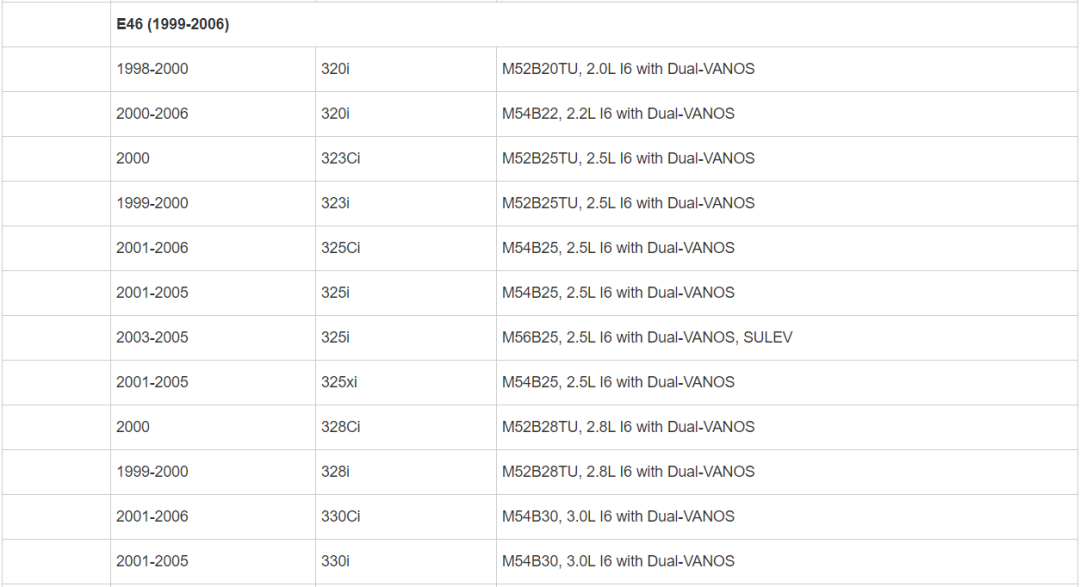Viewport: 1080px width, 587px height.
Task: Select the 323Ci model cell
Action: pyautogui.click(x=338, y=158)
